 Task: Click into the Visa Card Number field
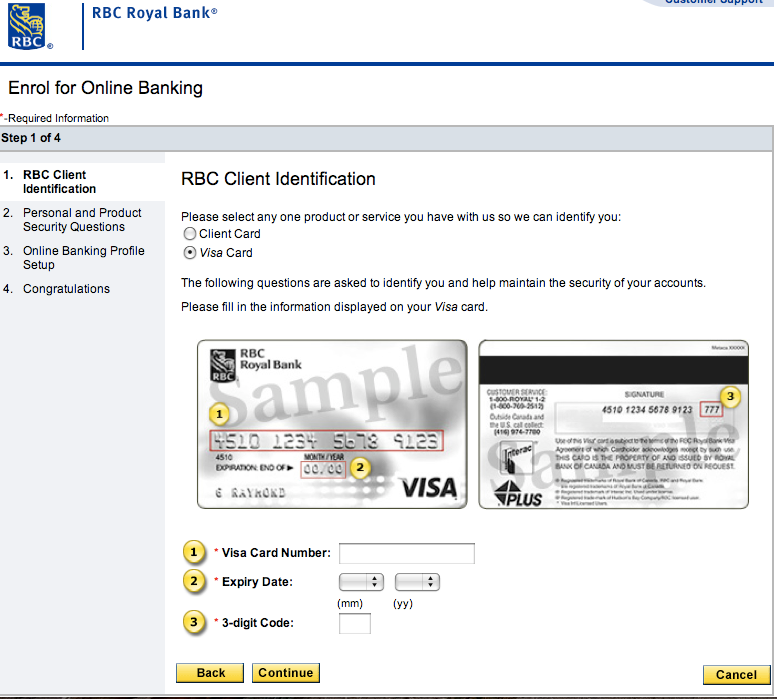click(x=407, y=553)
